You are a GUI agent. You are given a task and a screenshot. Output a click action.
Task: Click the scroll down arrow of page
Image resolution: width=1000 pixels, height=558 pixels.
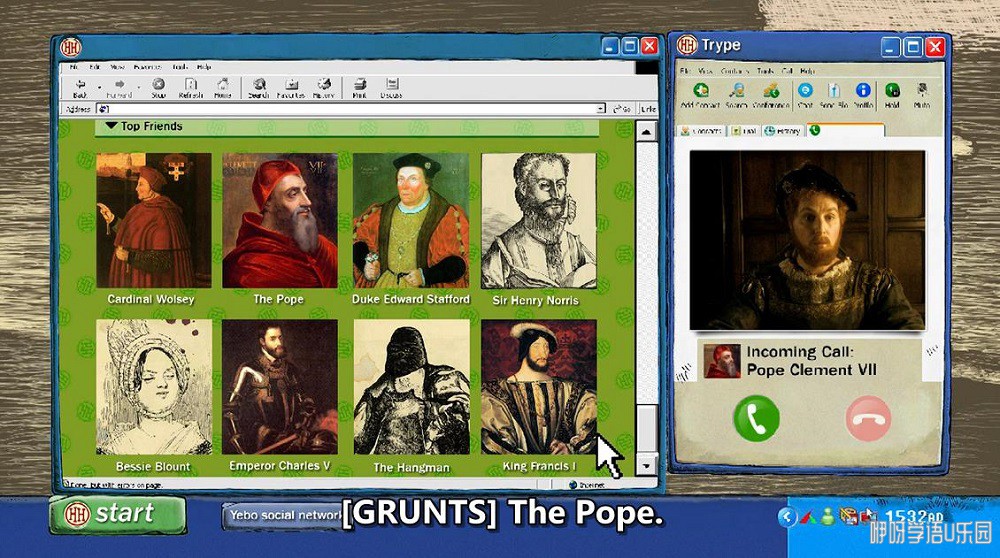pos(646,465)
